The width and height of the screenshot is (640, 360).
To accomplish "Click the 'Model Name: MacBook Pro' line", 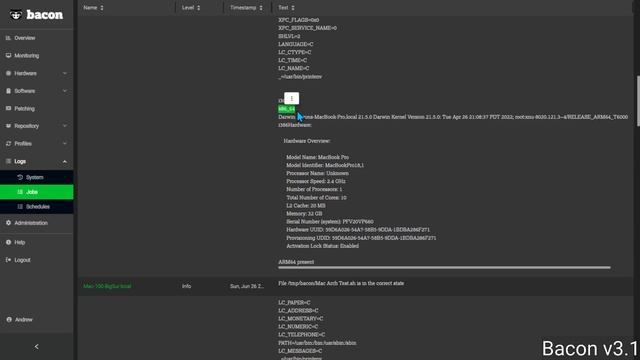I will click(x=317, y=157).
